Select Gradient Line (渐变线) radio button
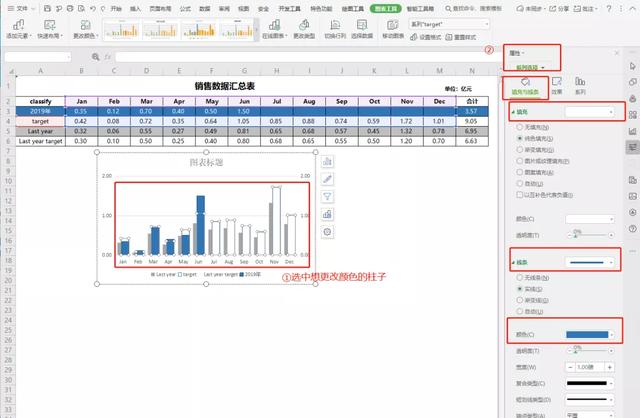The height and width of the screenshot is (418, 640). pos(520,300)
